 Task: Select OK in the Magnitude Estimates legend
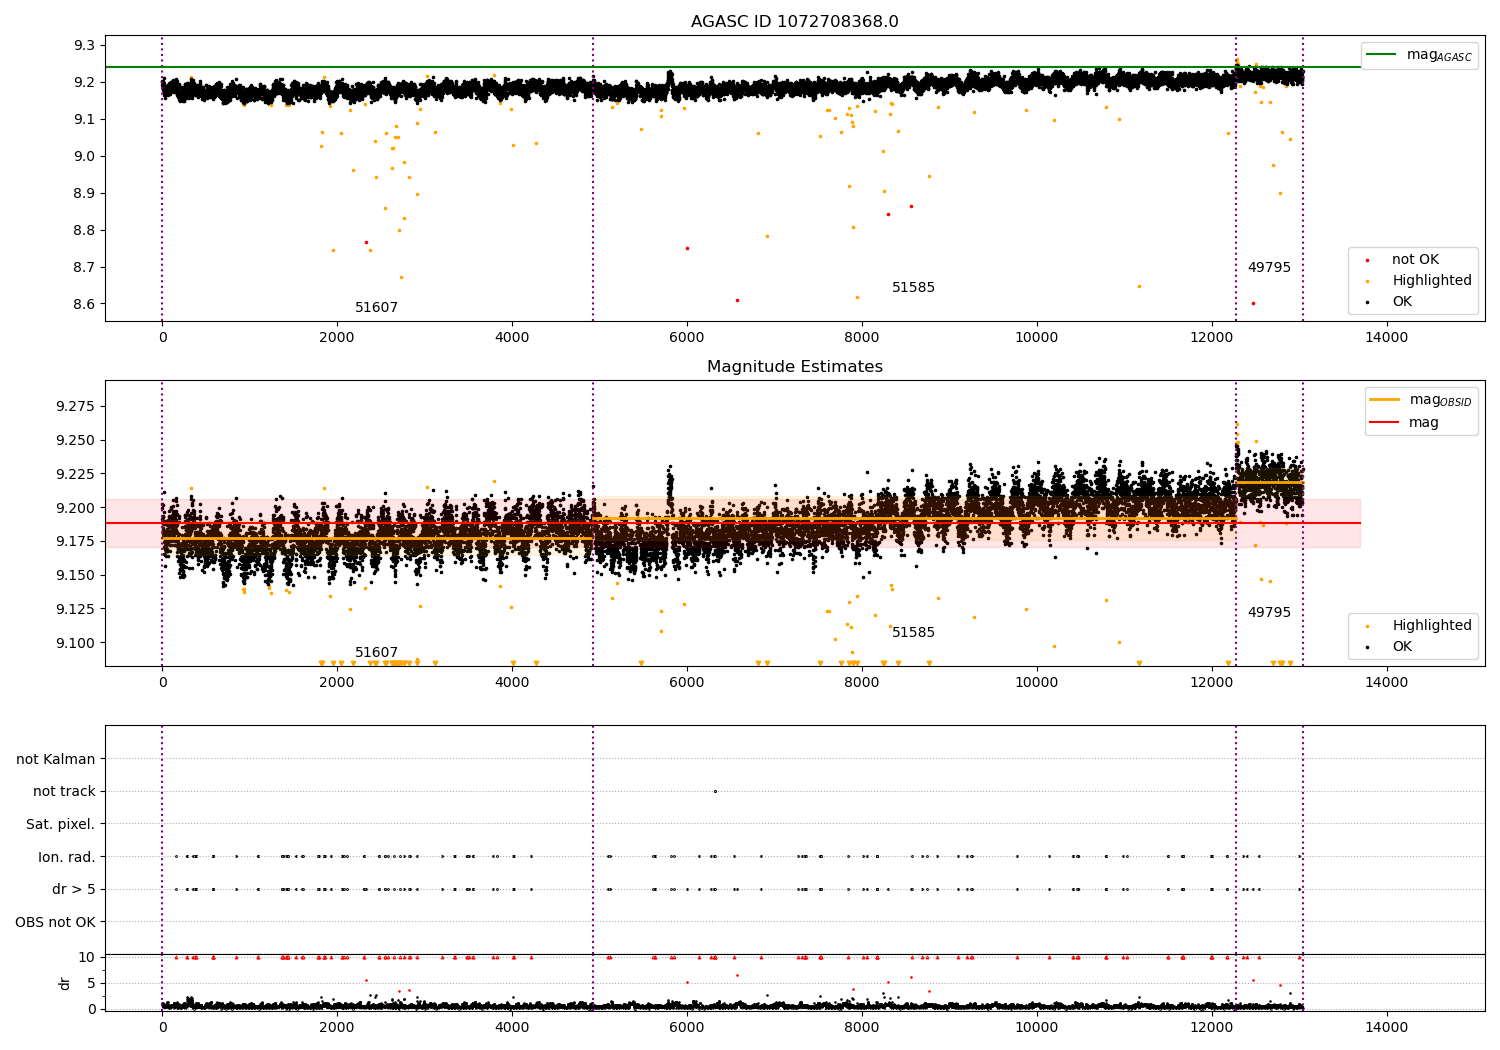pyautogui.click(x=1402, y=647)
